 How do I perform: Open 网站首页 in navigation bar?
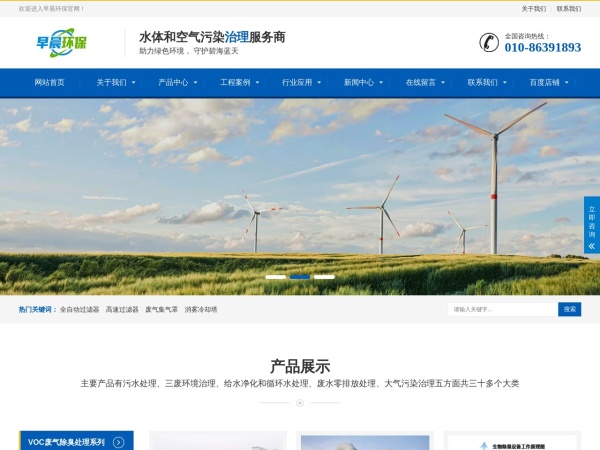coord(49,82)
